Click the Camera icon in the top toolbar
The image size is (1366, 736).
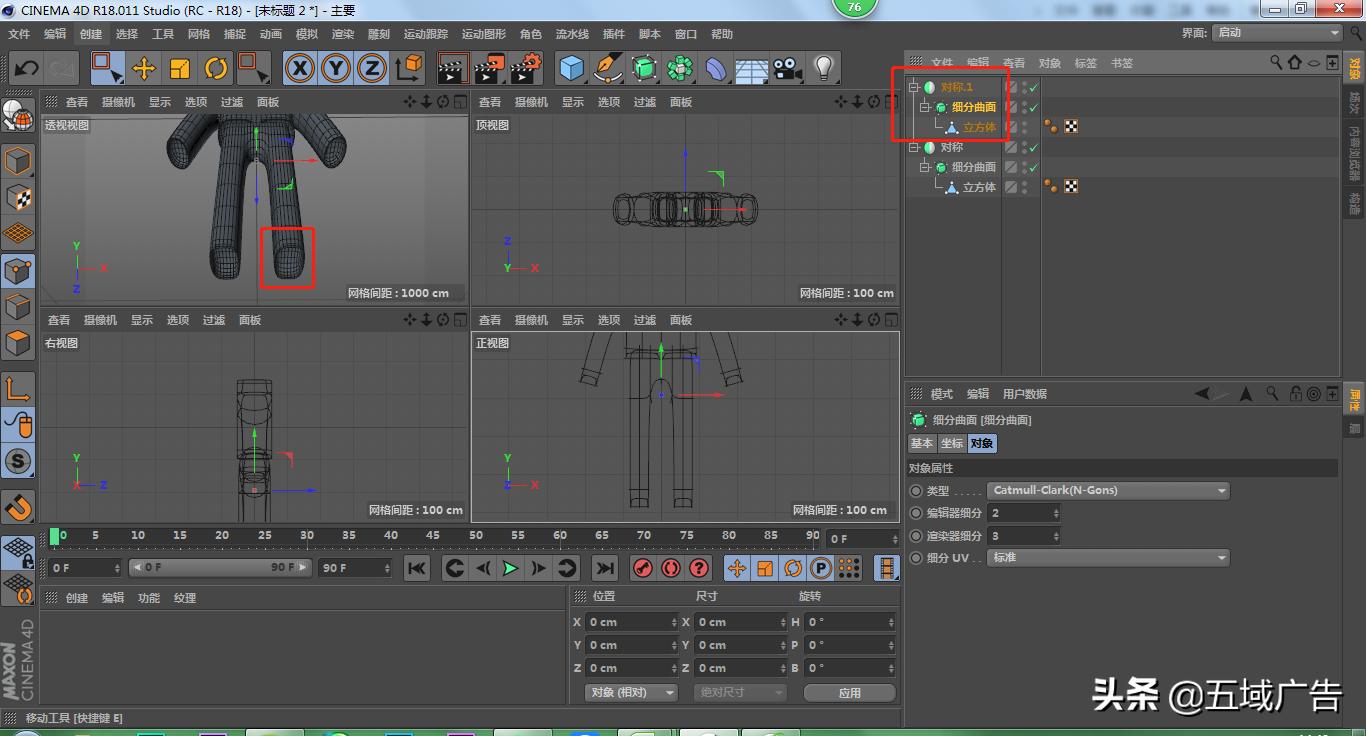point(786,68)
